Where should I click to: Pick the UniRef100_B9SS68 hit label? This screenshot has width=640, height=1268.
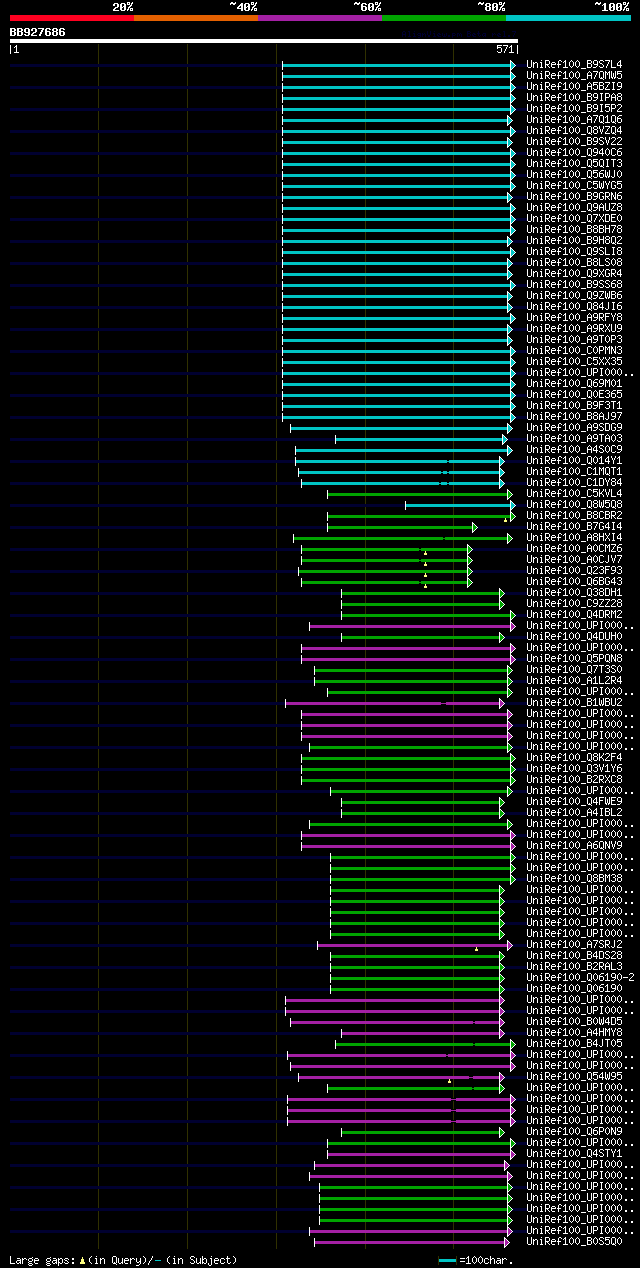tap(574, 284)
